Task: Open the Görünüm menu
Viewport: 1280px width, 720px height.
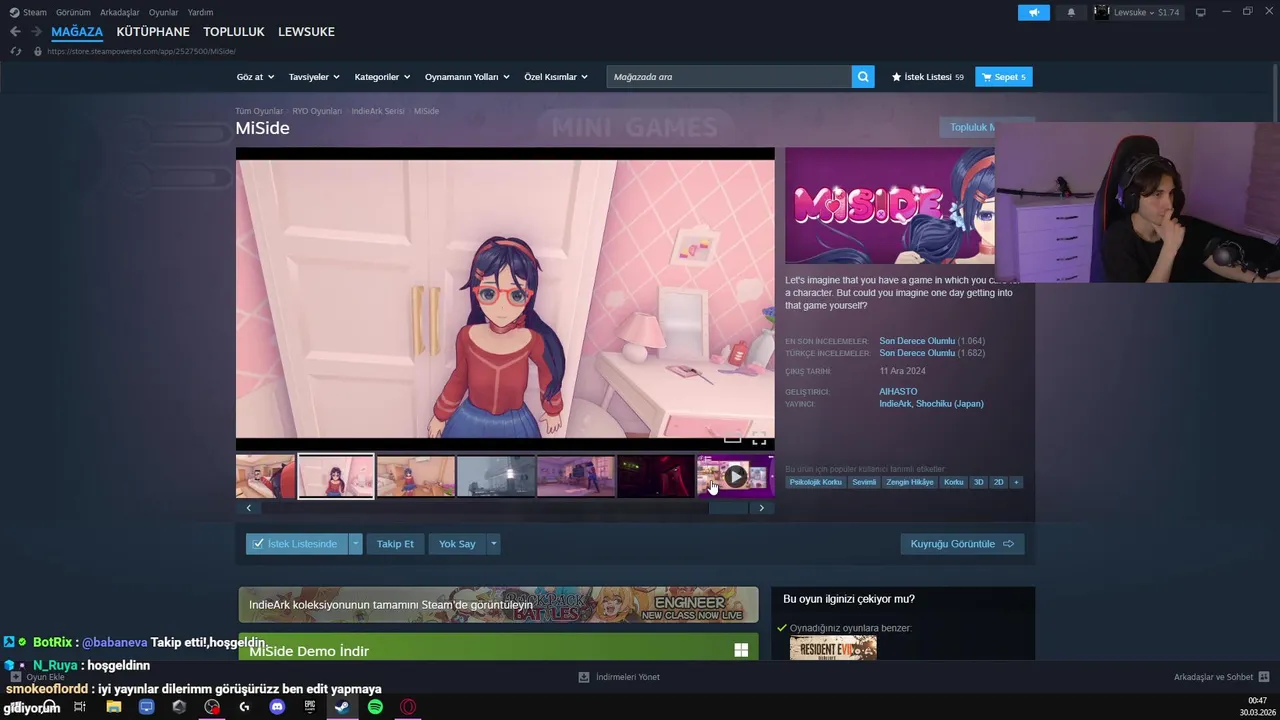Action: click(73, 12)
